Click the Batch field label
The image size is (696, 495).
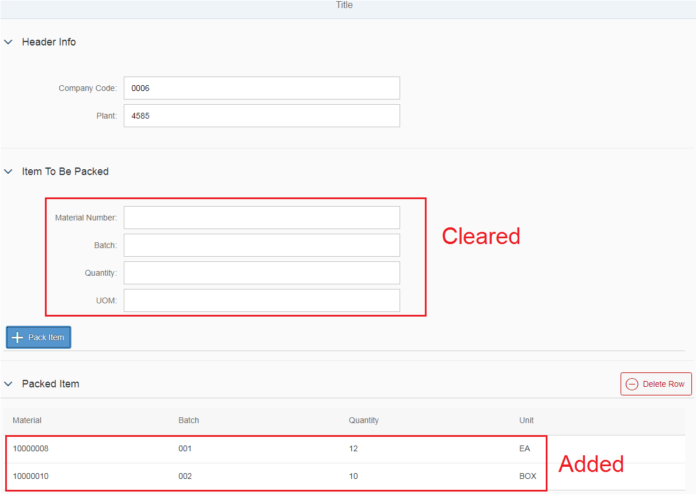tap(106, 245)
